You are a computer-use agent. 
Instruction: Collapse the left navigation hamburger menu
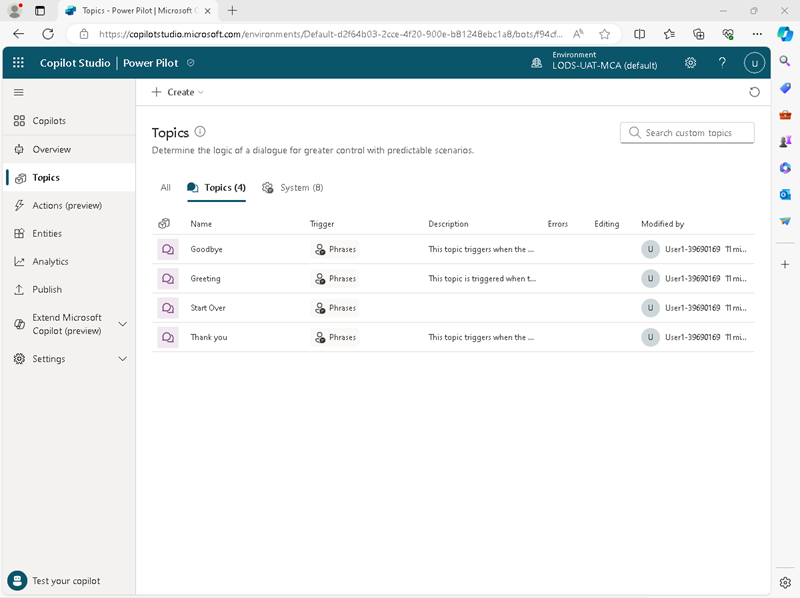19,92
